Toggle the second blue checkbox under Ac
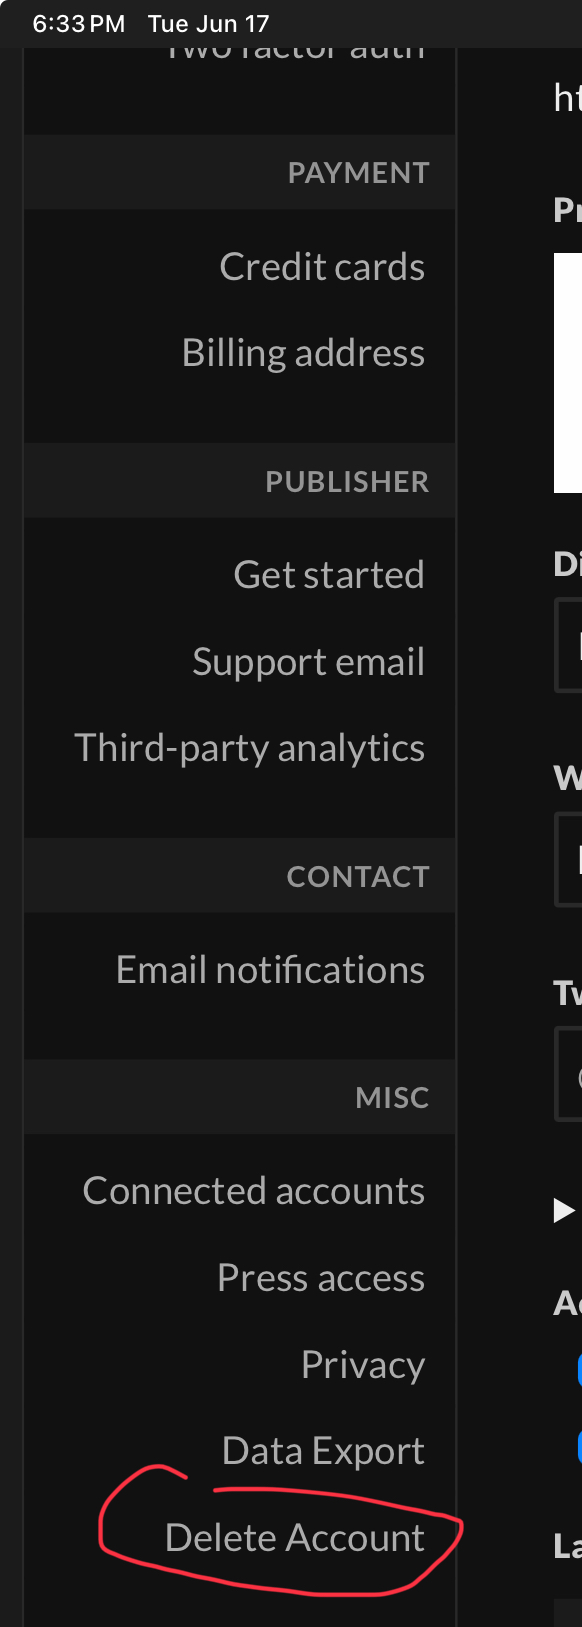The width and height of the screenshot is (582, 1627). 580,1446
